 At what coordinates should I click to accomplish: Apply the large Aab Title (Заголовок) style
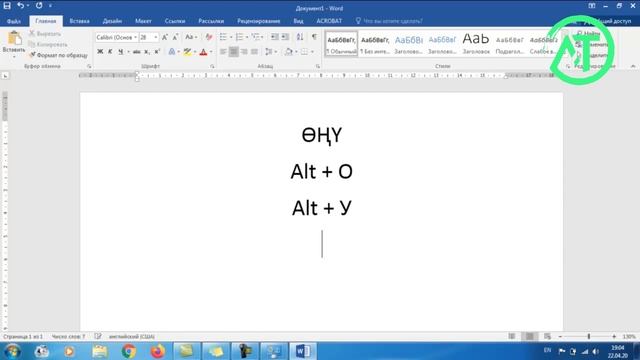point(476,44)
